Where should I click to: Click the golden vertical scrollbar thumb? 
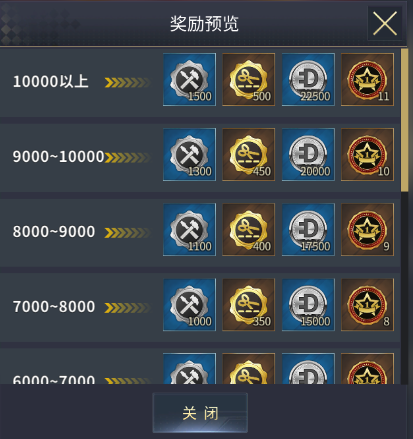404,120
